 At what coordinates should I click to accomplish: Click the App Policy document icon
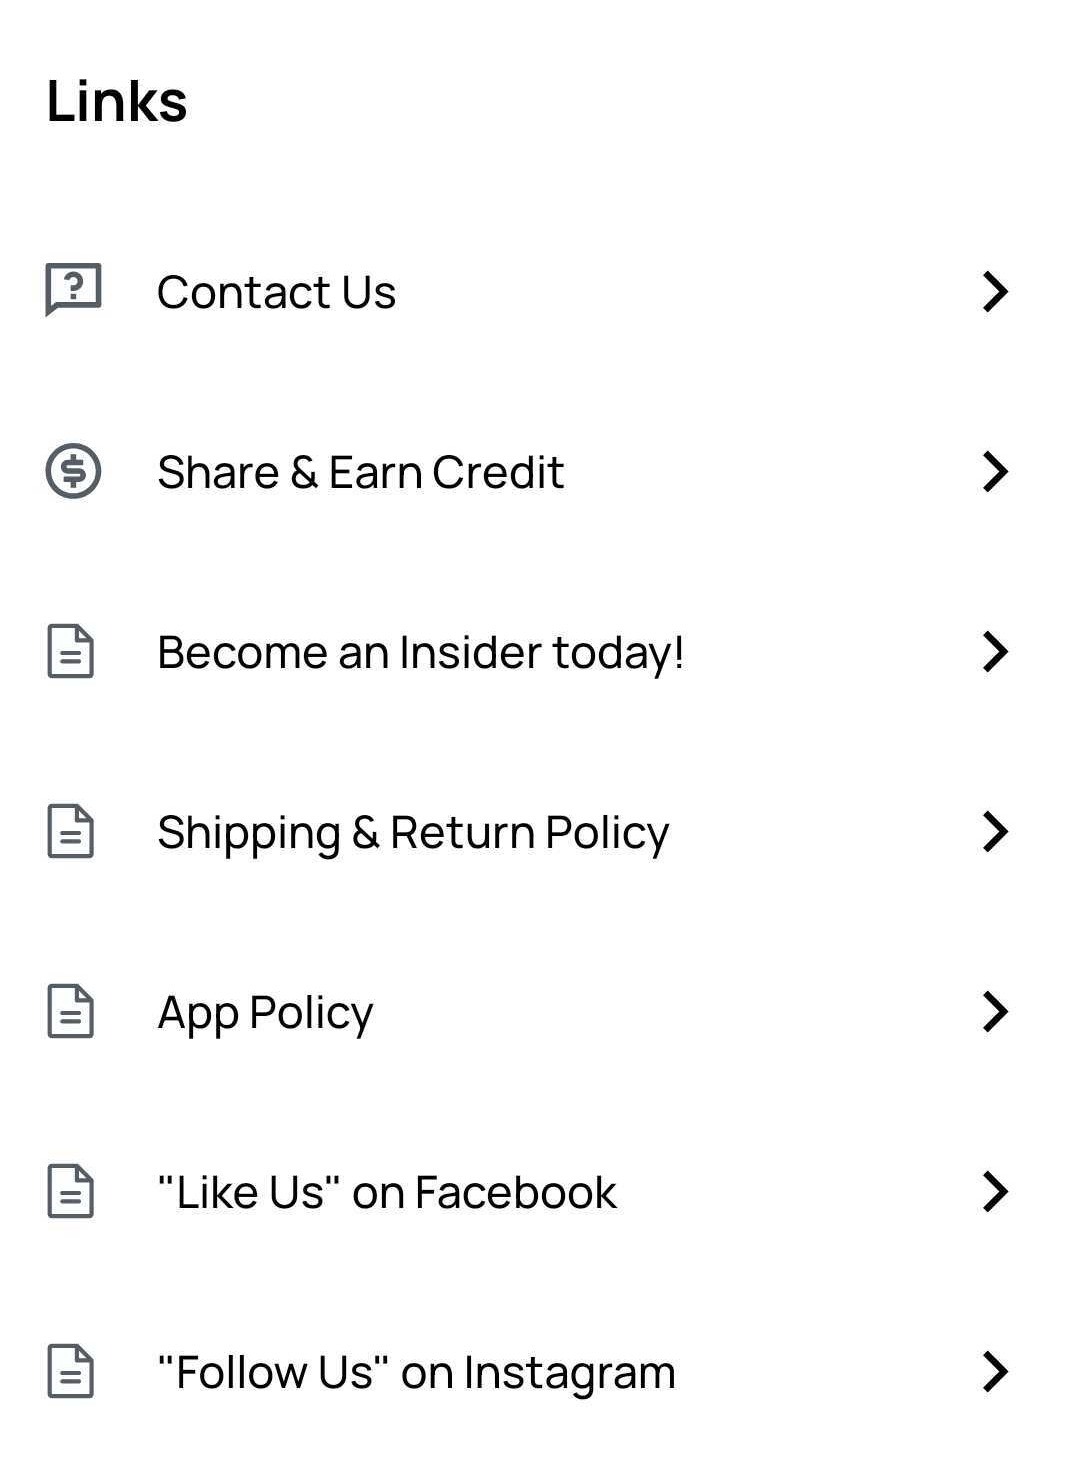pos(71,1012)
